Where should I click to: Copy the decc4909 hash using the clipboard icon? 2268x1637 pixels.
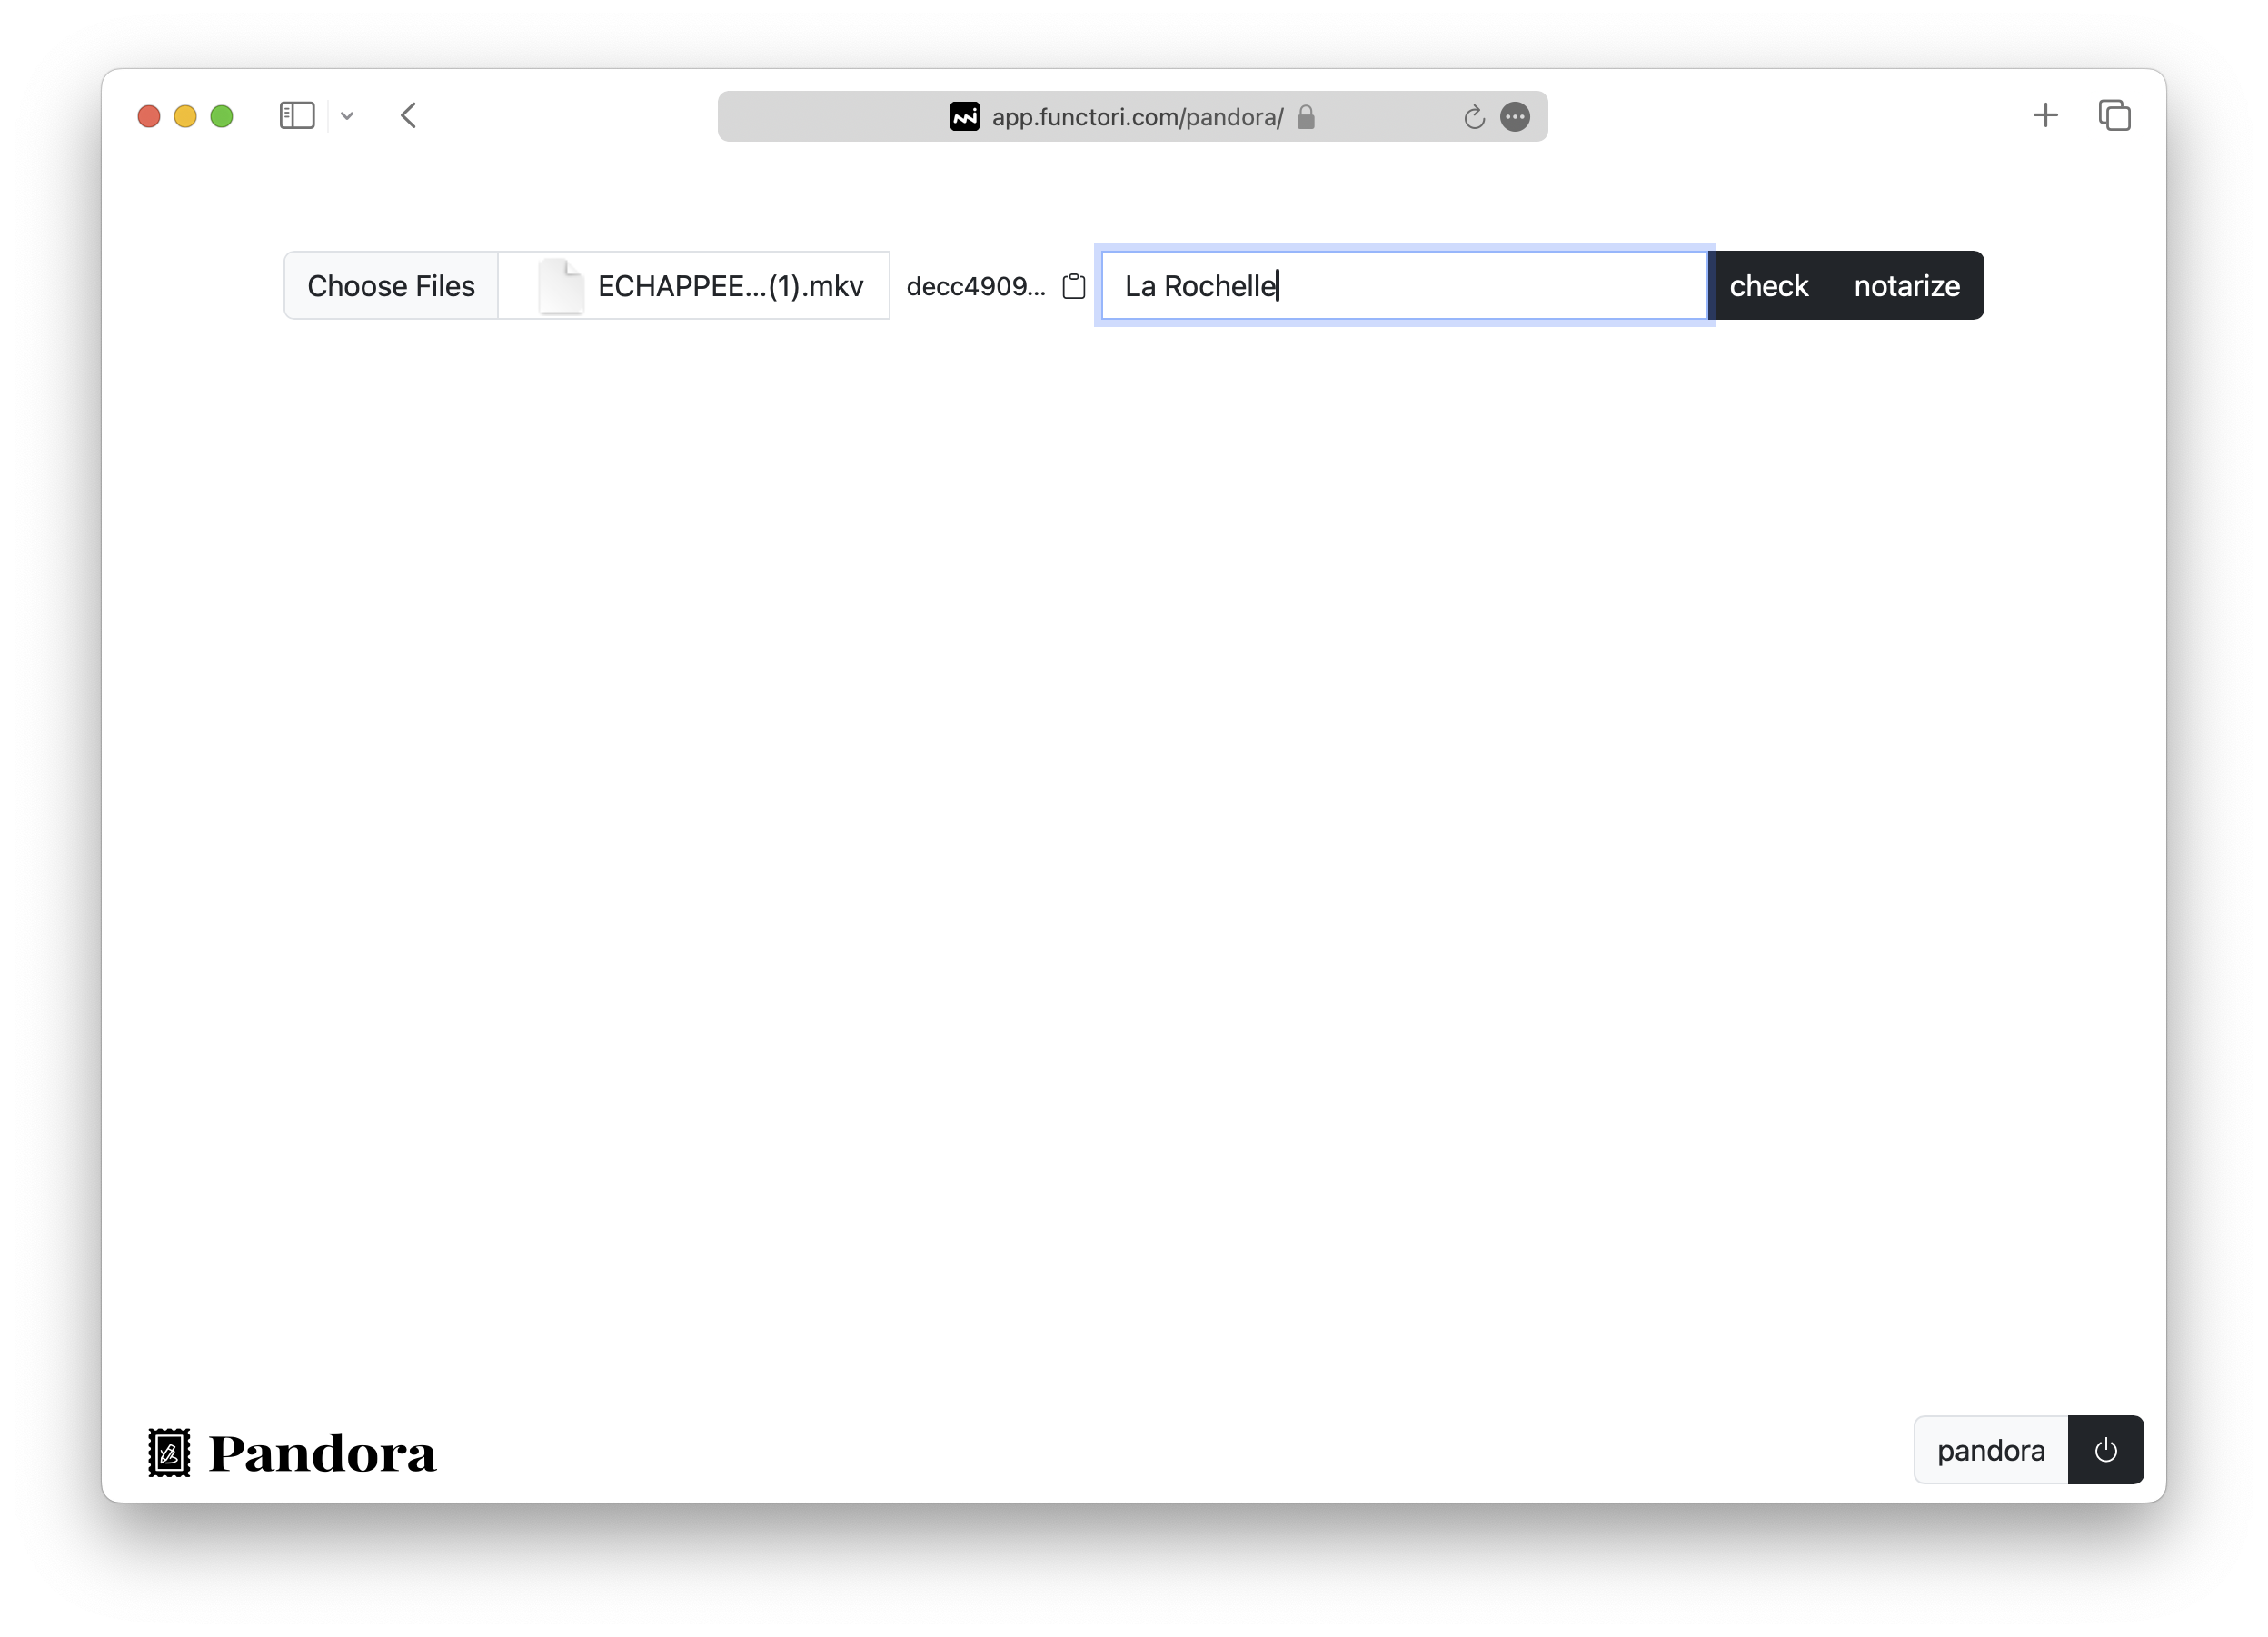(1073, 286)
